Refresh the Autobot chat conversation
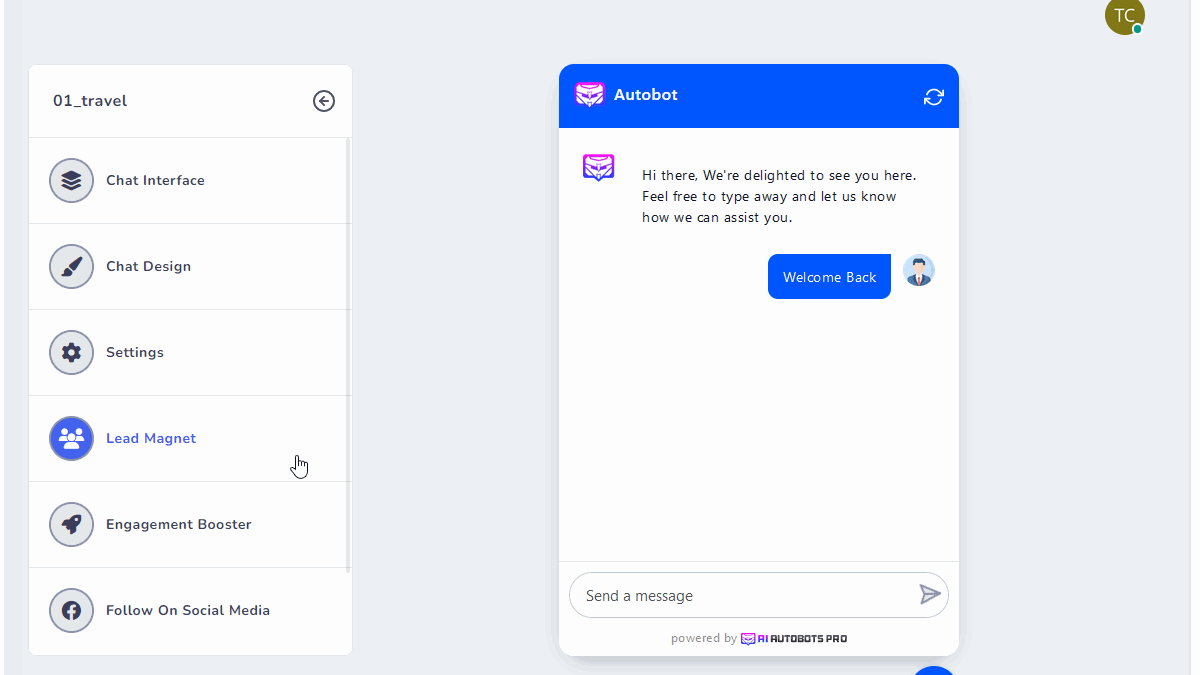The width and height of the screenshot is (1200, 675). pos(933,97)
